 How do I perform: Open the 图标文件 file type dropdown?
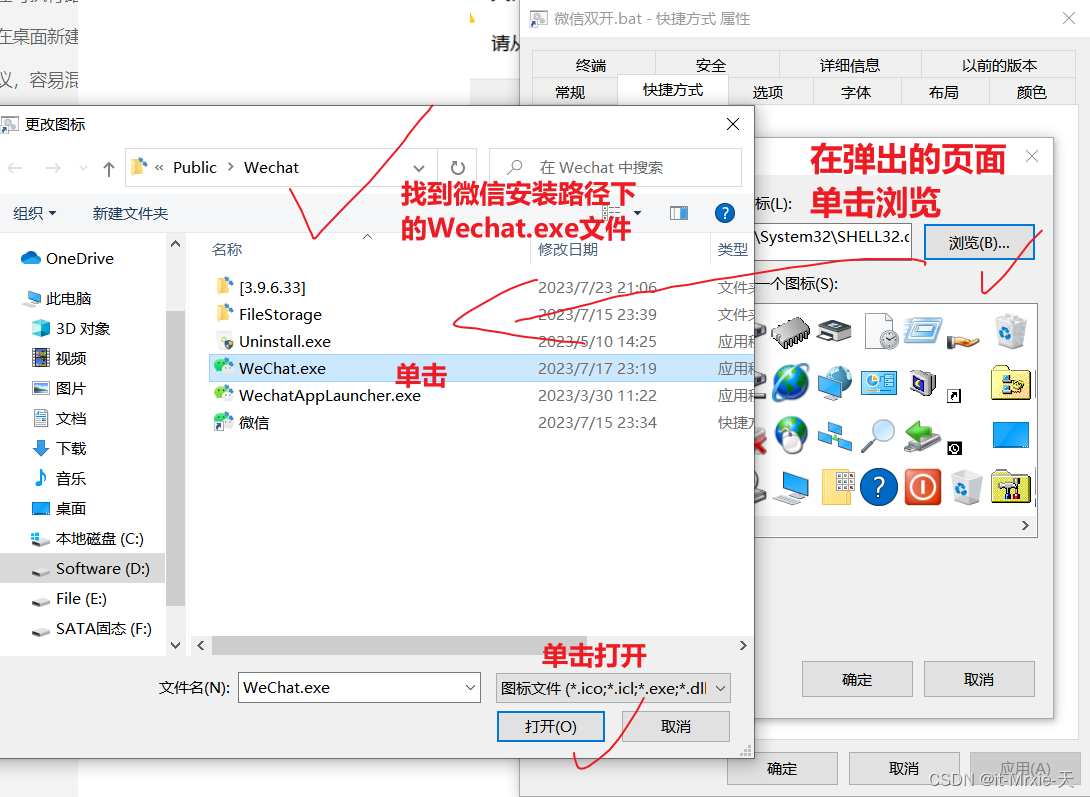coord(612,688)
